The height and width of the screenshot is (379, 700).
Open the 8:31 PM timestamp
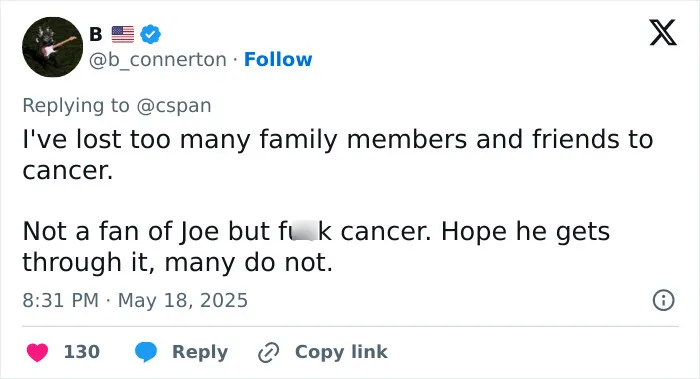(x=60, y=300)
